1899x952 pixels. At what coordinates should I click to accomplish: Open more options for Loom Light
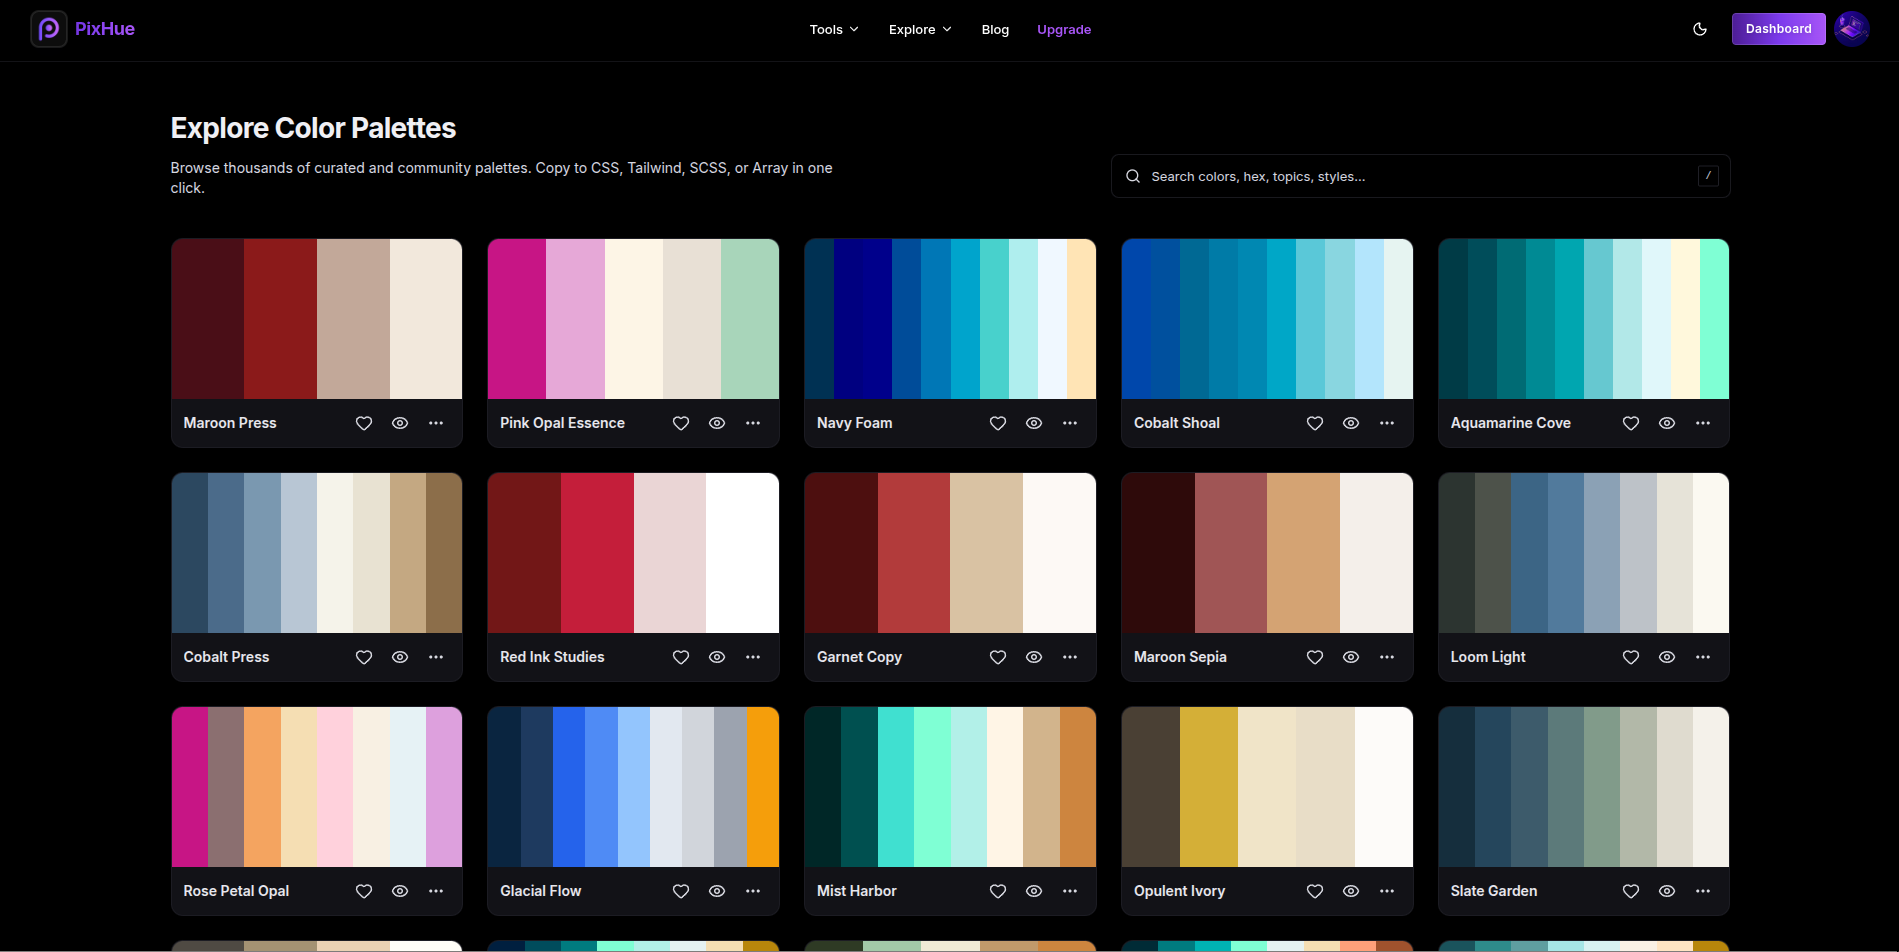point(1703,657)
